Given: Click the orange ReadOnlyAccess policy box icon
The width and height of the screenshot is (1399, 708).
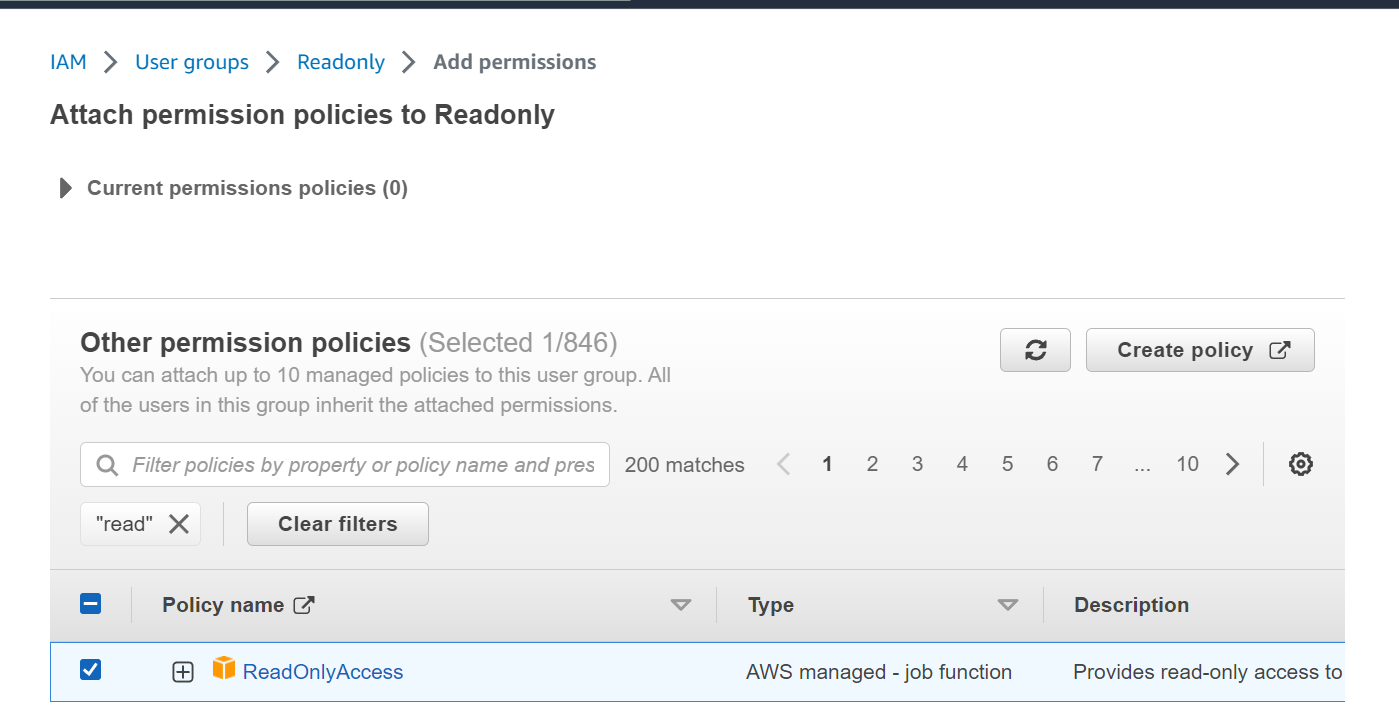Looking at the screenshot, I should 224,669.
